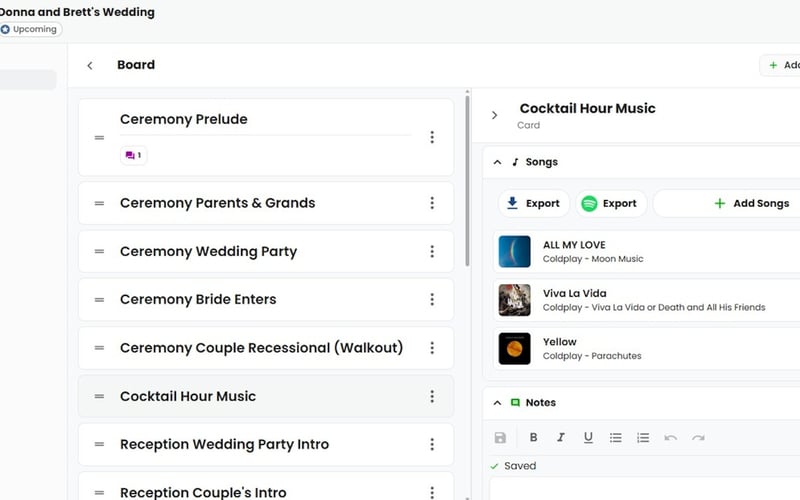Undo the last note edit
This screenshot has width=800, height=500.
pyautogui.click(x=670, y=437)
